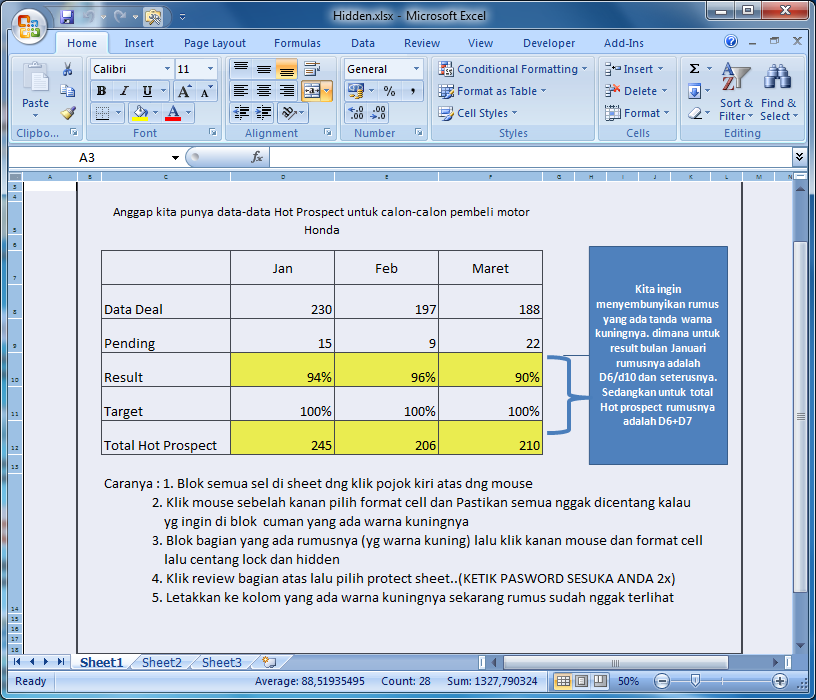Apply top vertical alignment
Screen dimensions: 816x700
point(240,69)
